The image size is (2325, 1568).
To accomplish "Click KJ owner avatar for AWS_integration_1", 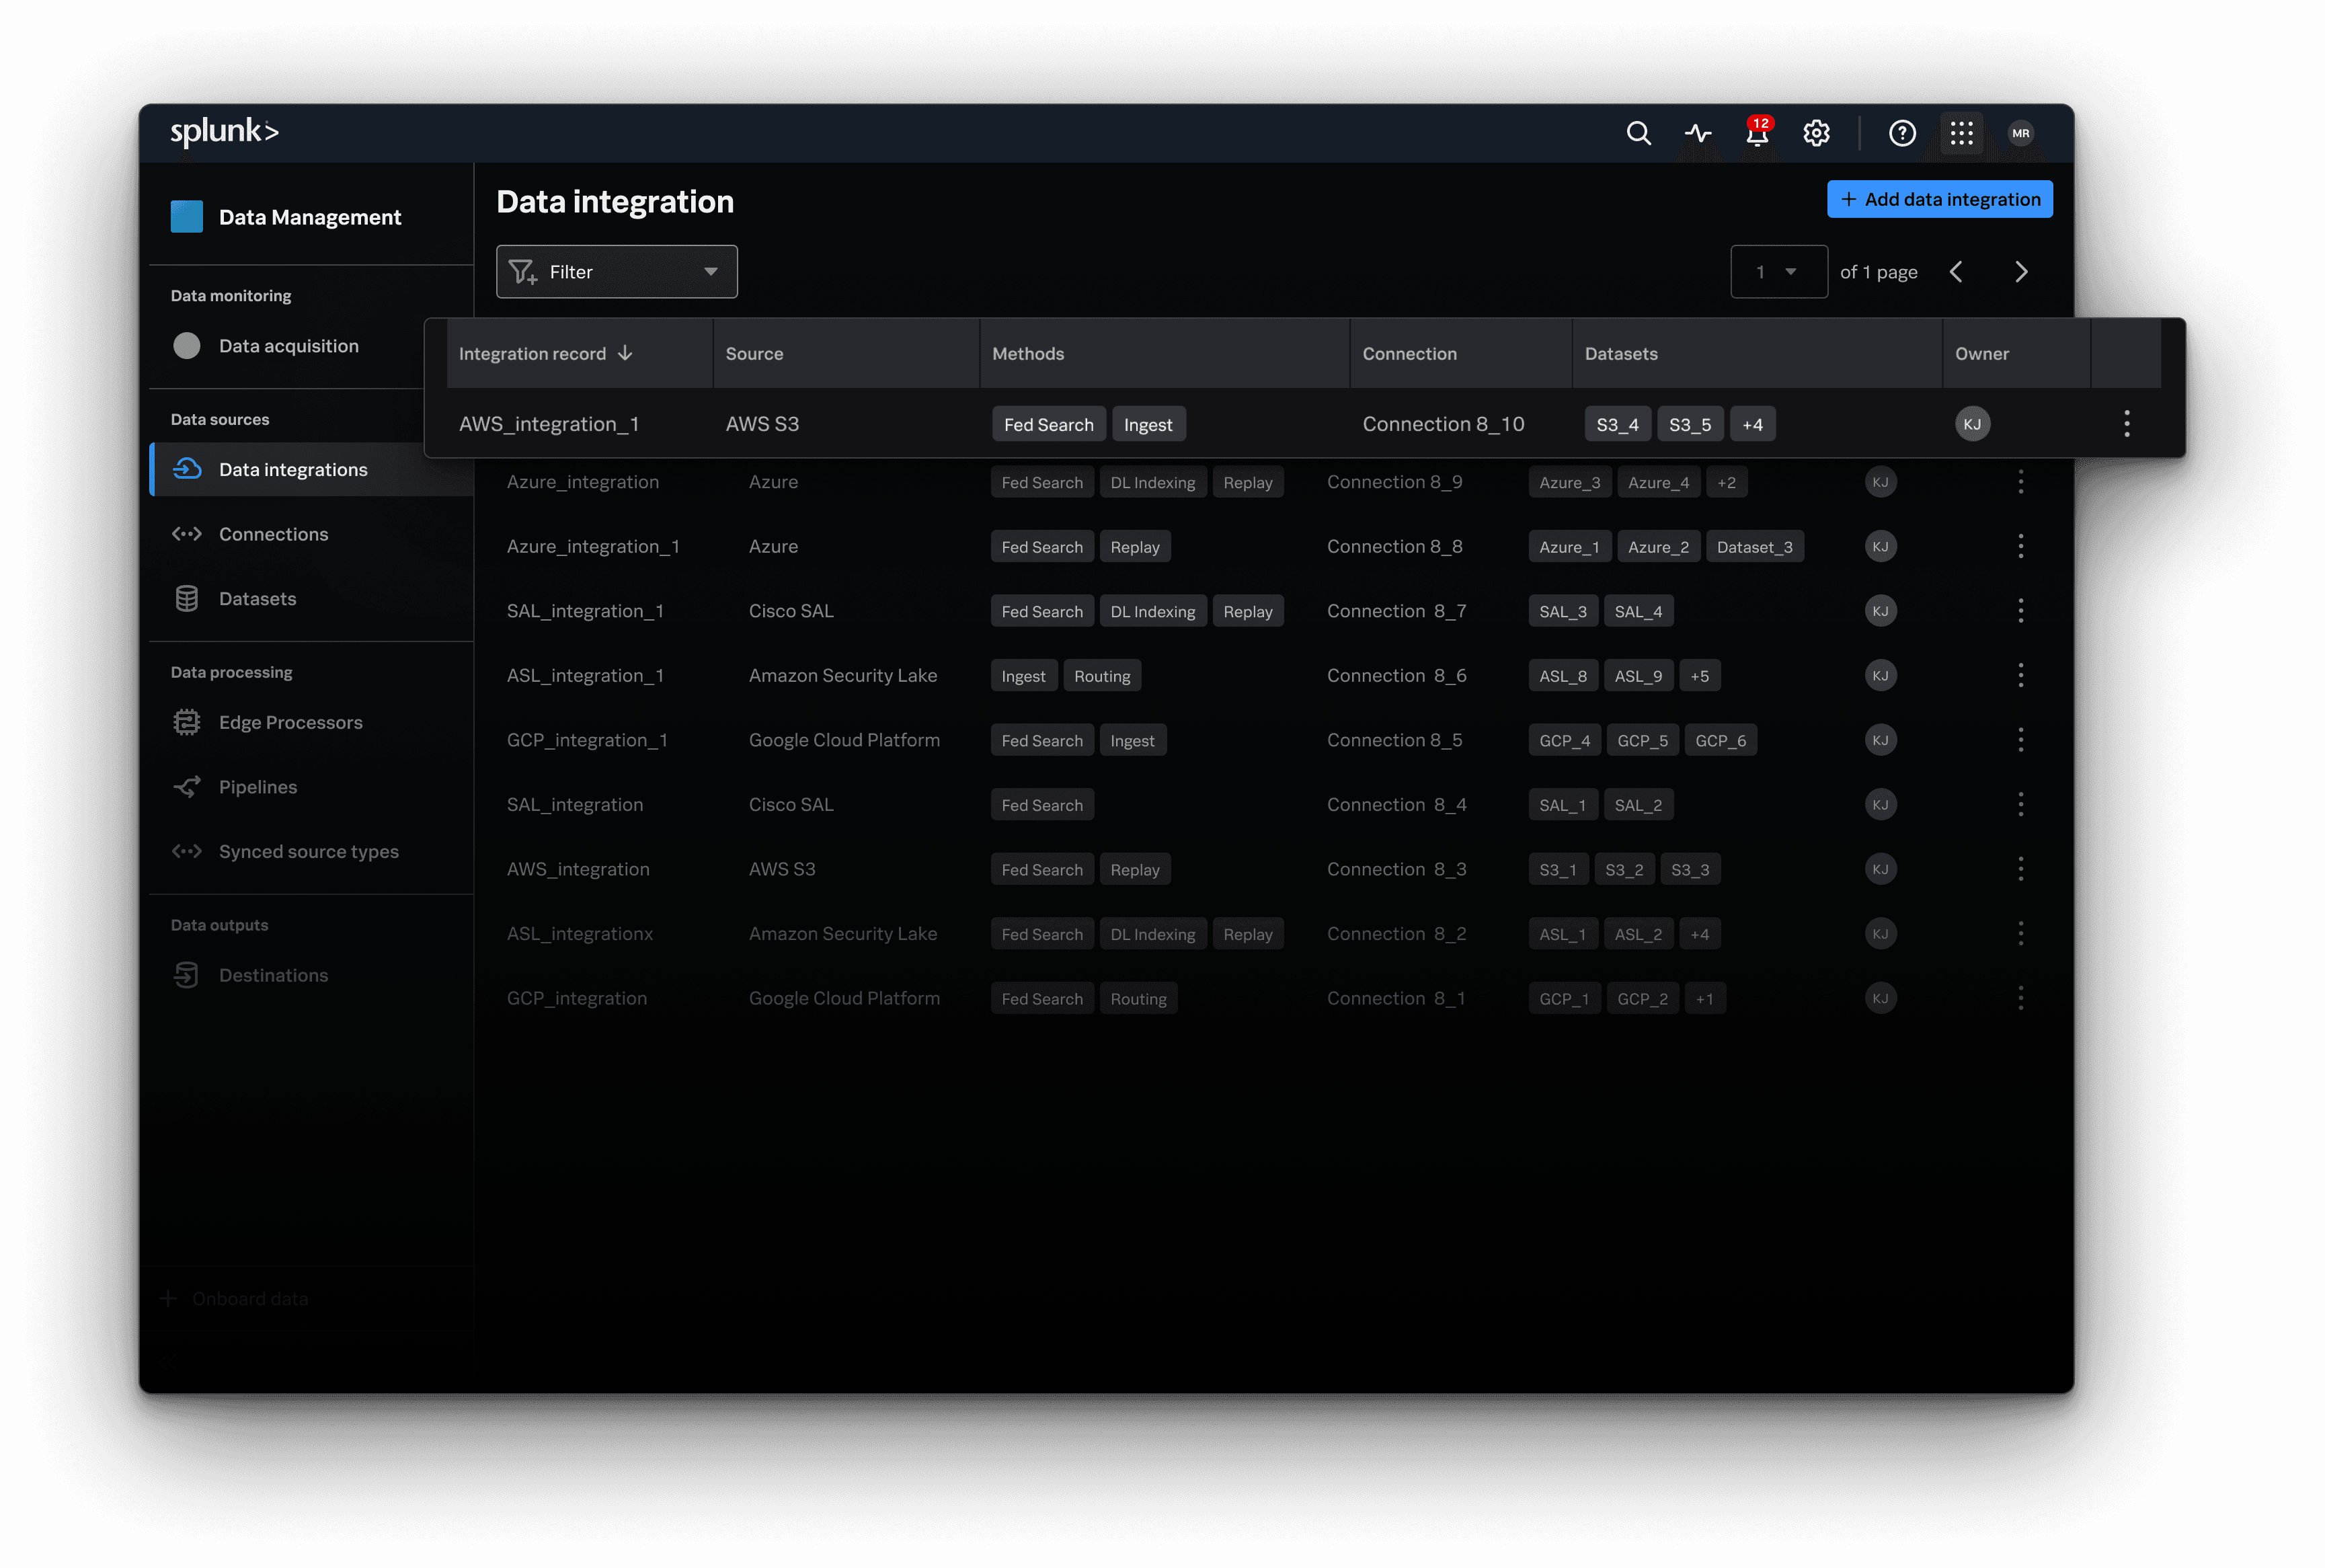I will (1972, 424).
